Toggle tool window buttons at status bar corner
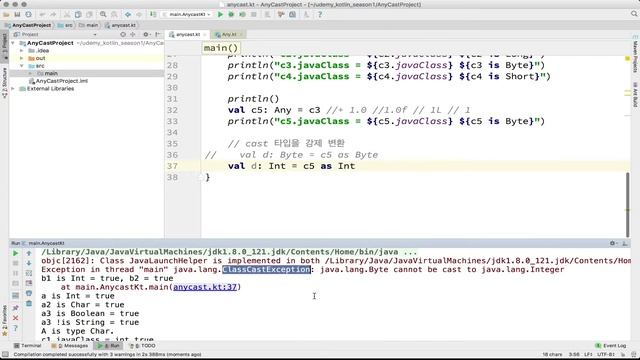This screenshot has height=360, width=640. [5, 354]
